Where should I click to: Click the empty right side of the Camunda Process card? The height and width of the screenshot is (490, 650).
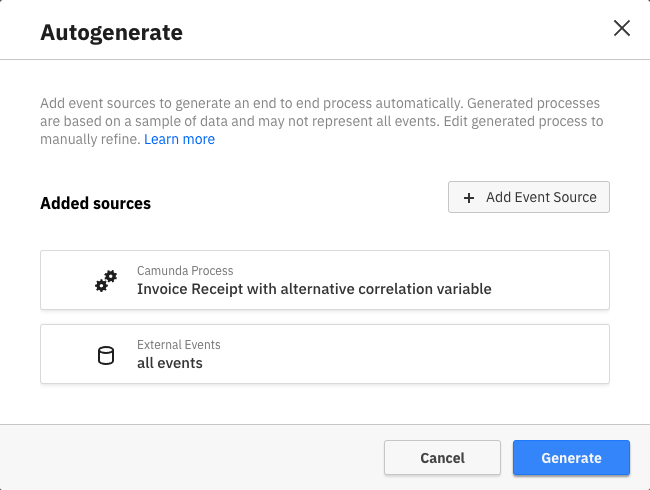tap(560, 280)
